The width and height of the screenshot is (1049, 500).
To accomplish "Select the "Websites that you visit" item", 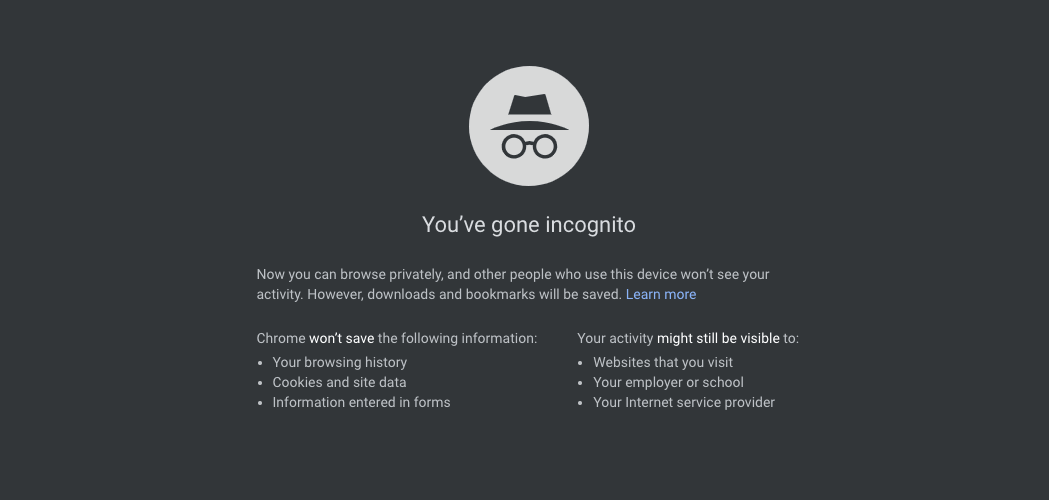I will click(x=663, y=363).
